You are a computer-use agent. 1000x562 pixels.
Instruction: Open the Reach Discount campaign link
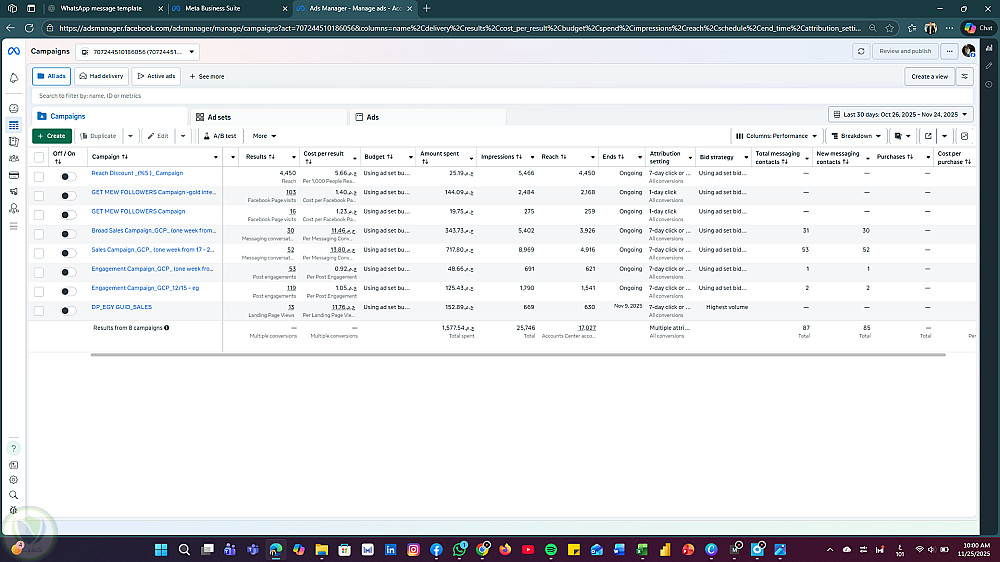[x=137, y=173]
